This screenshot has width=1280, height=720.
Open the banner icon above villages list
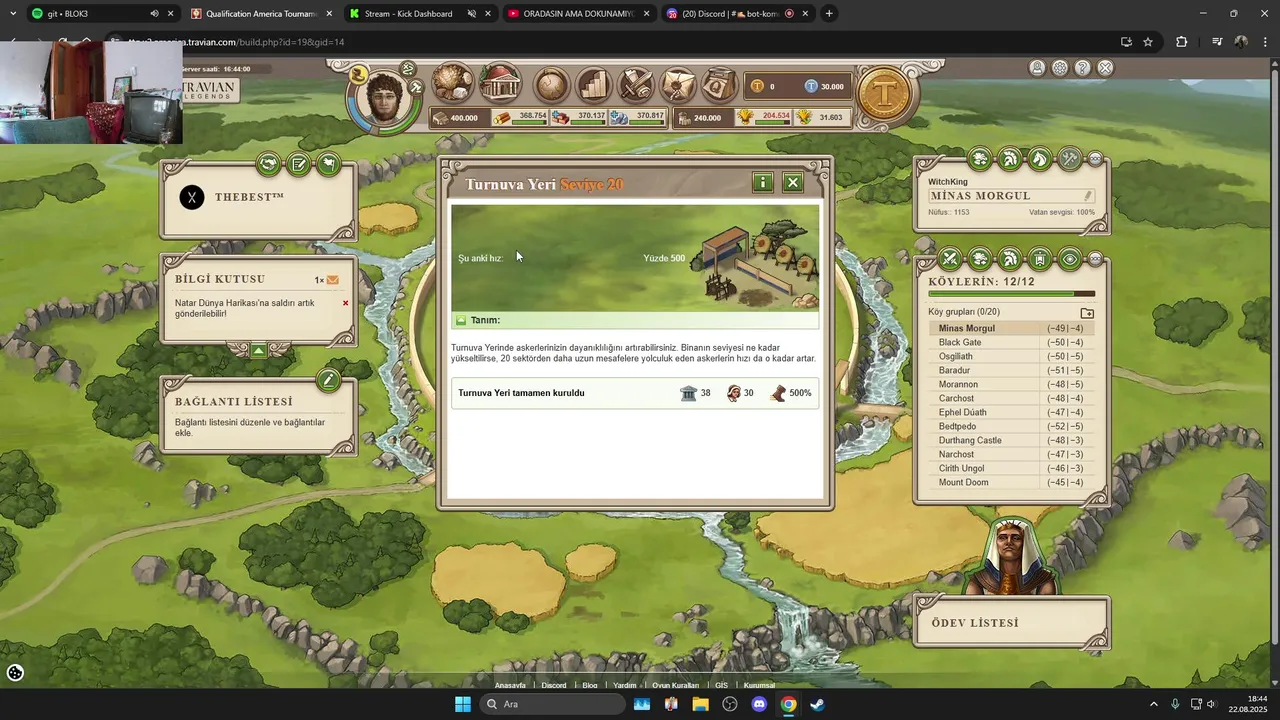[x=1040, y=259]
